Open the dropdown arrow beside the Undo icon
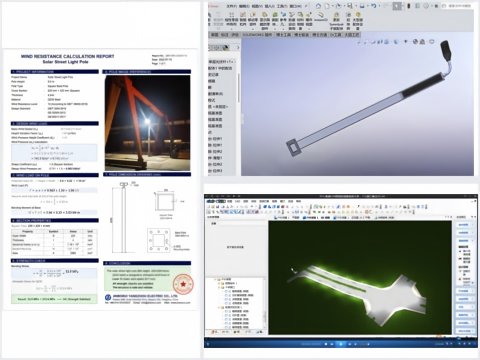480x360 pixels. 379,6
